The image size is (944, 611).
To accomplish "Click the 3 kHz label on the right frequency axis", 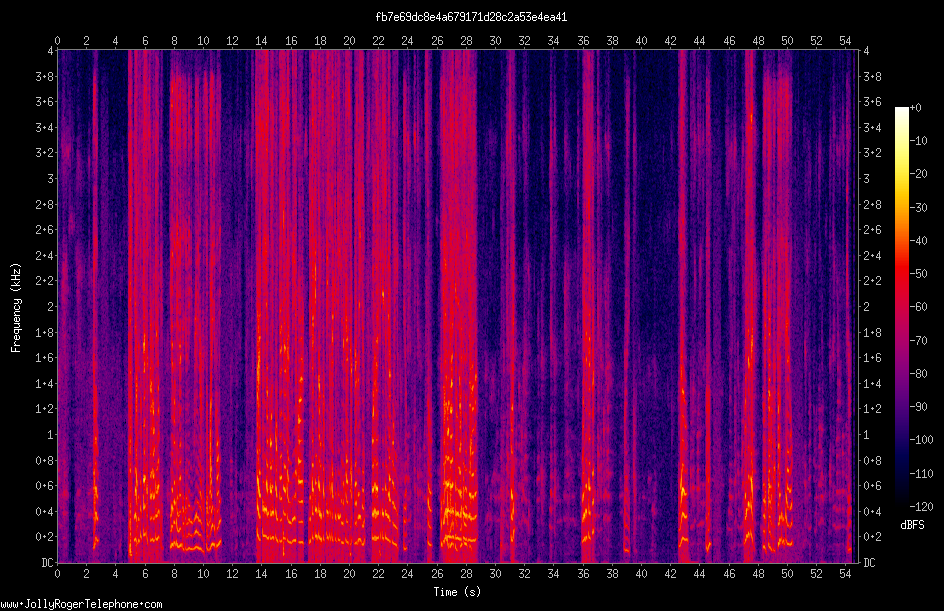I will pos(867,179).
